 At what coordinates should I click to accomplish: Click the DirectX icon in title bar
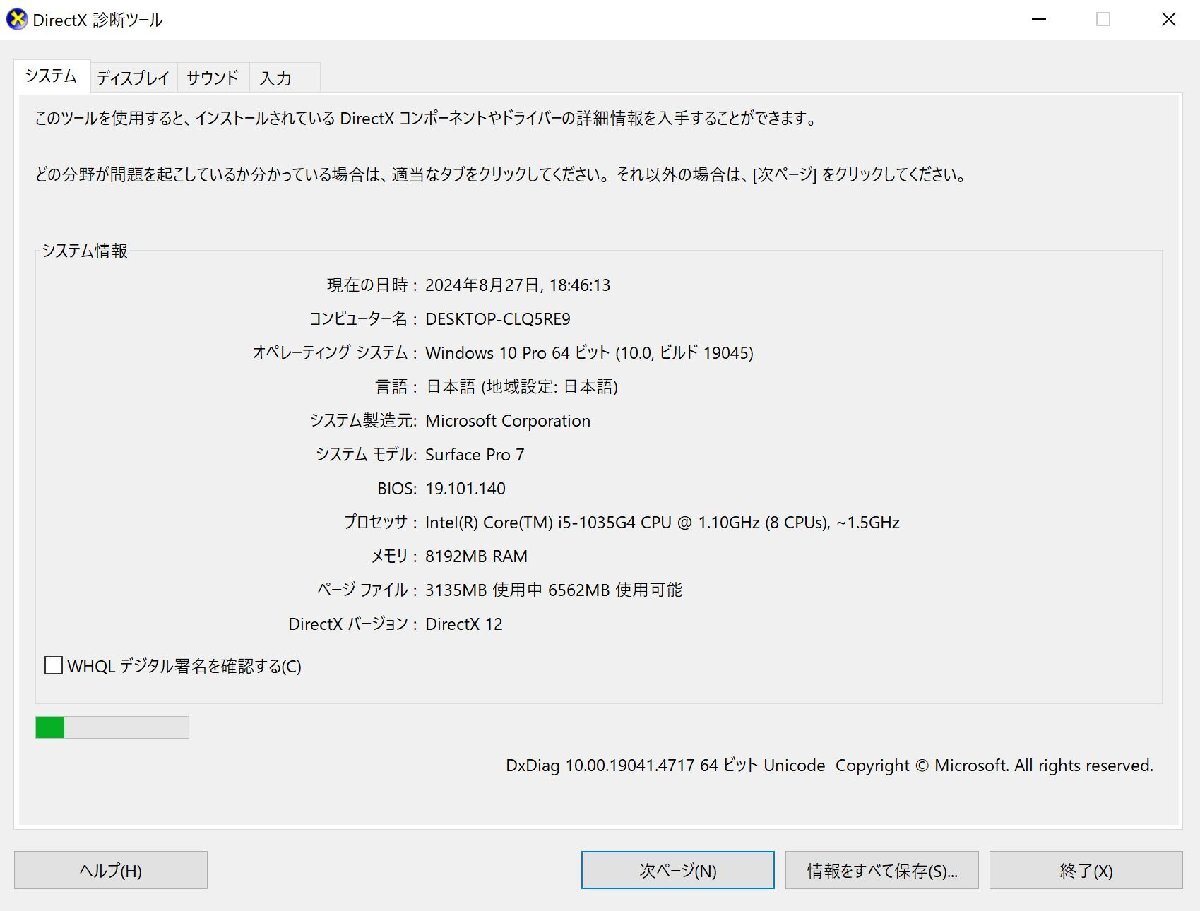[x=17, y=19]
